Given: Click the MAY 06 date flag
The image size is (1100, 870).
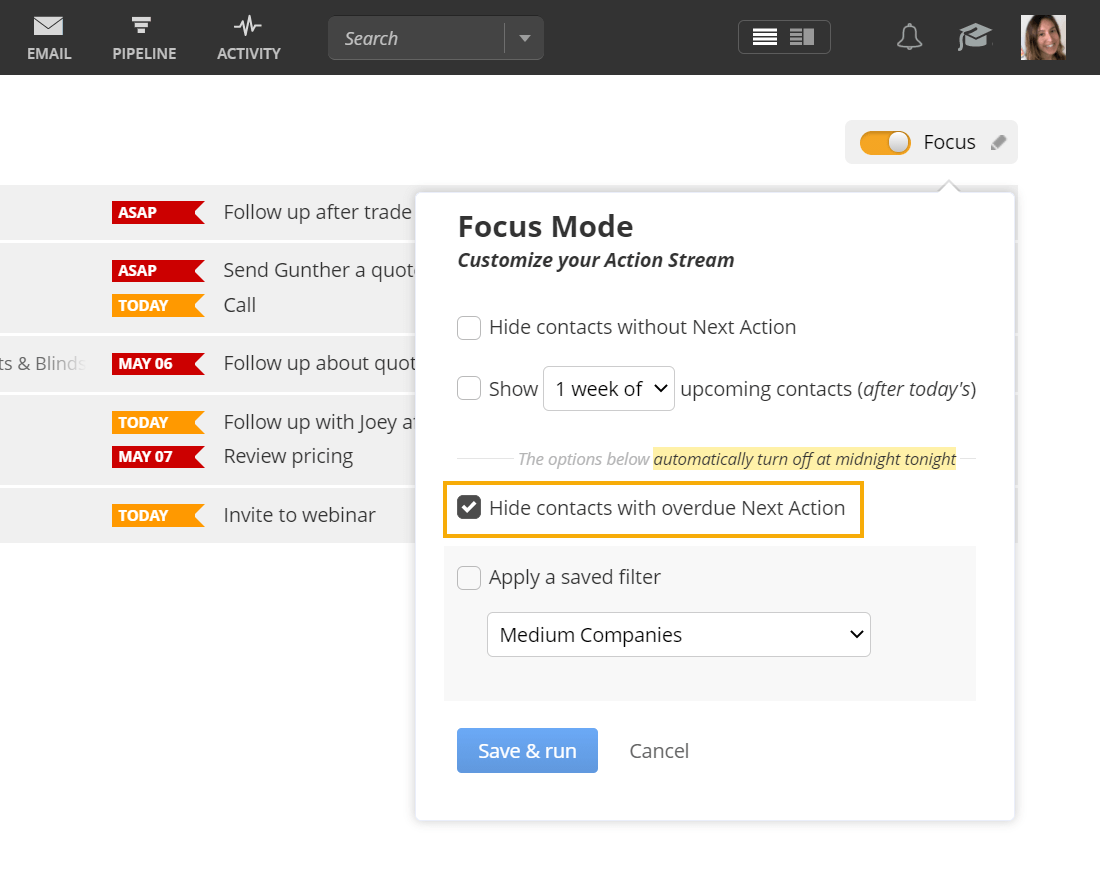Looking at the screenshot, I should tap(159, 363).
